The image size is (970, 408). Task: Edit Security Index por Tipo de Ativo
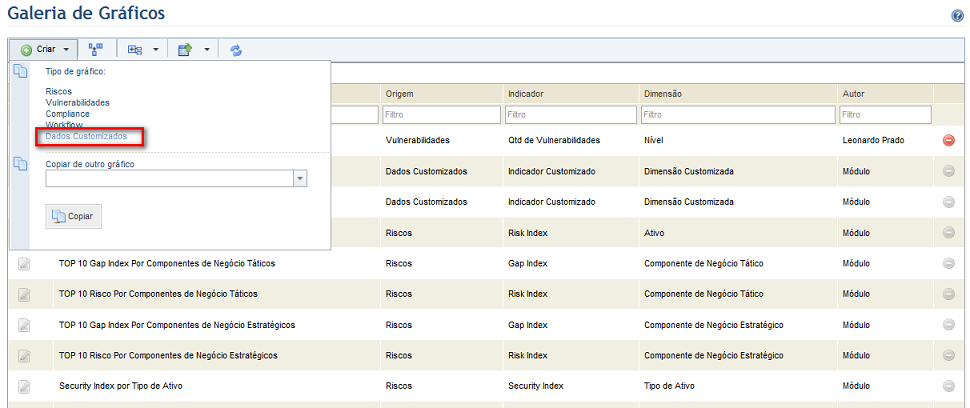pos(24,386)
